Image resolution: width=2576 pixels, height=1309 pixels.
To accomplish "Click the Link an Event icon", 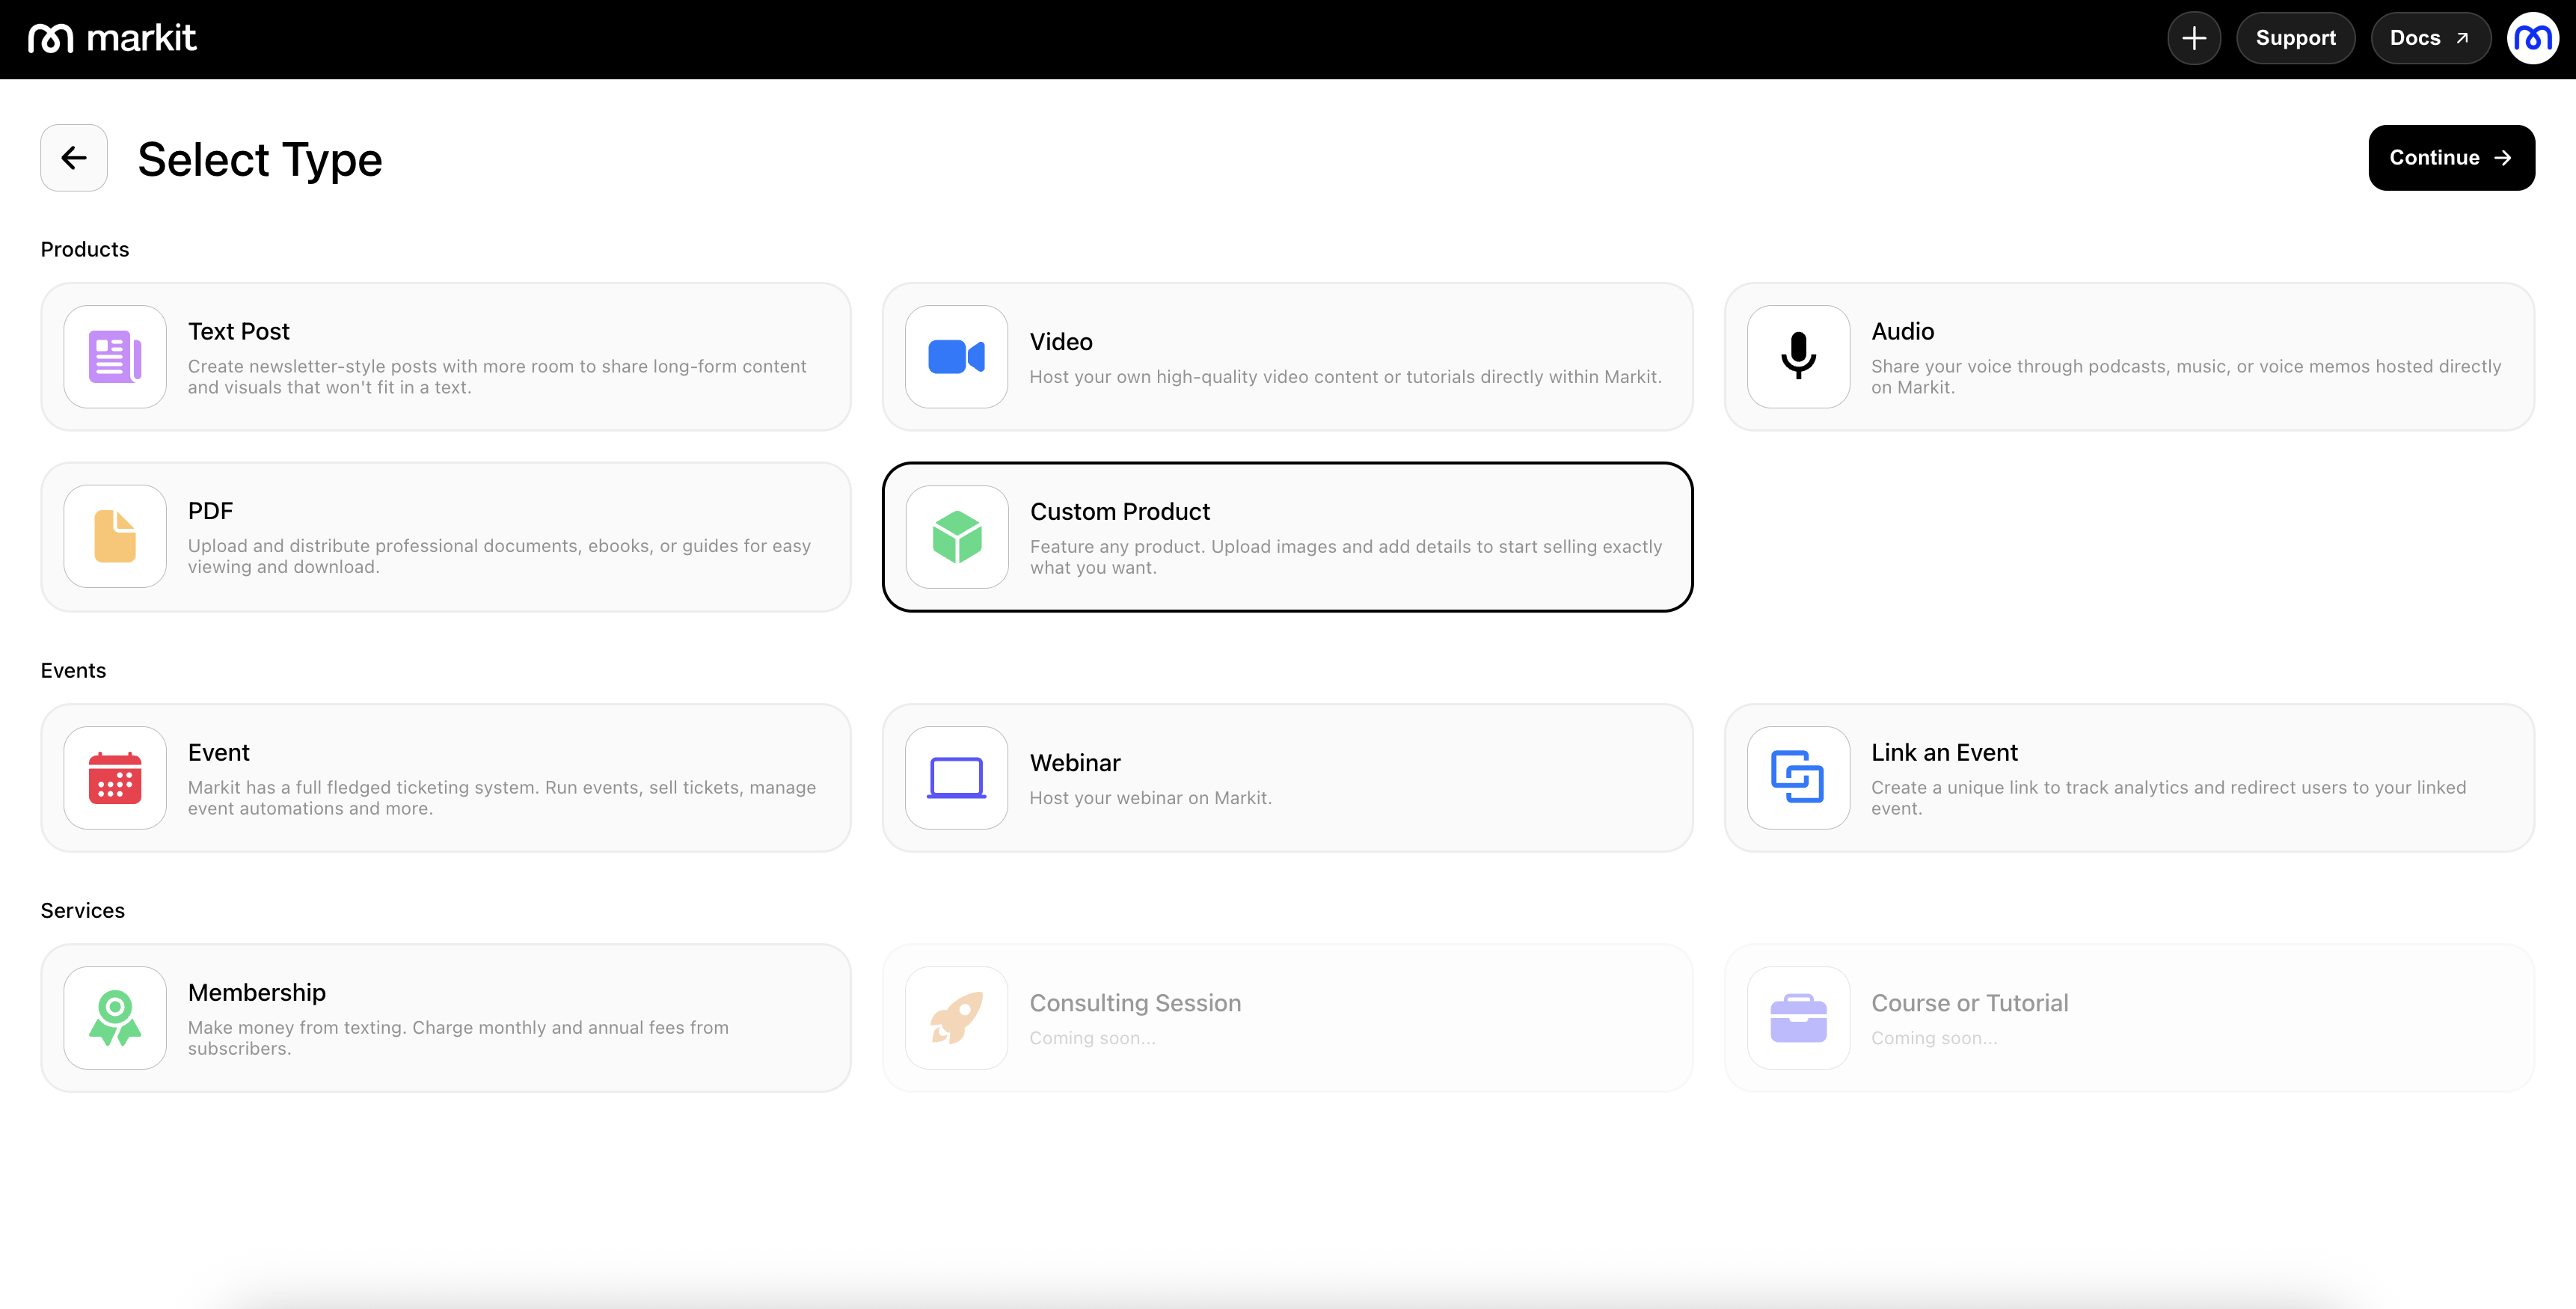I will tap(1798, 778).
